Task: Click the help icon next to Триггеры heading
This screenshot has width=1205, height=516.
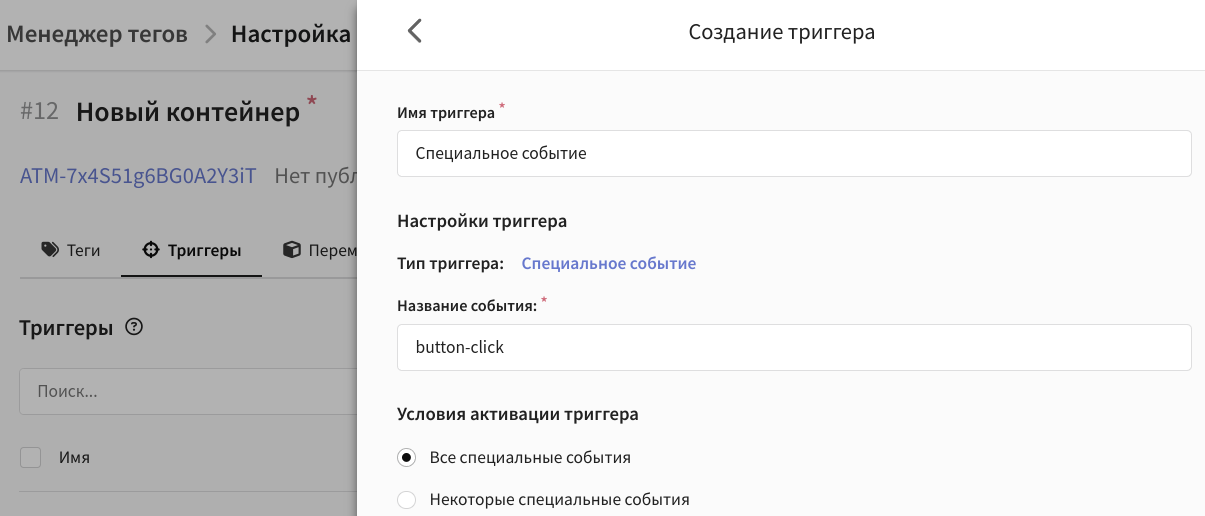Action: click(134, 327)
